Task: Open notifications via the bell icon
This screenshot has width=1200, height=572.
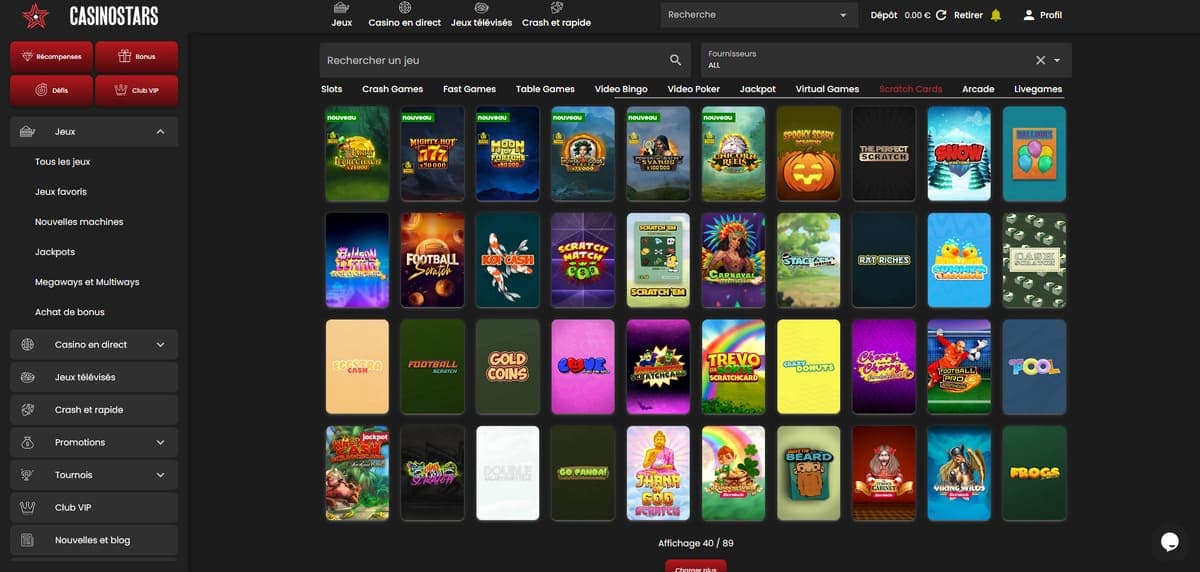Action: 995,15
